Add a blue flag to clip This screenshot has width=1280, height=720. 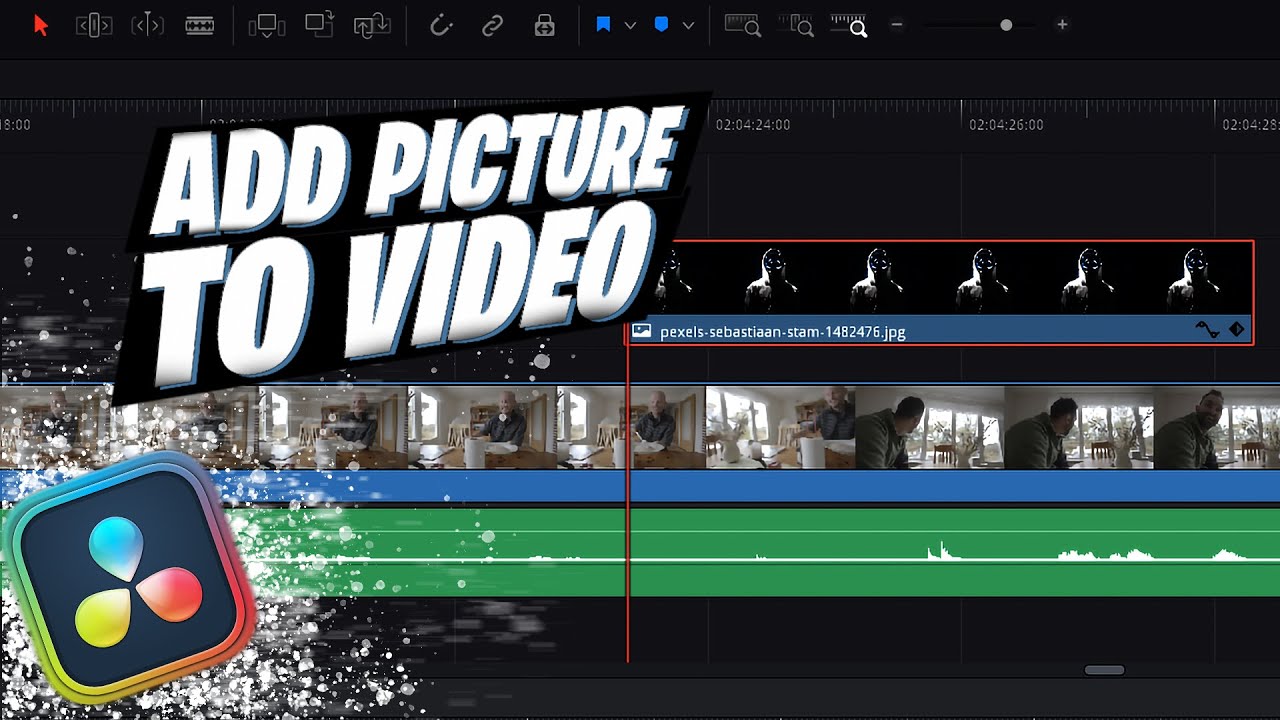click(603, 25)
